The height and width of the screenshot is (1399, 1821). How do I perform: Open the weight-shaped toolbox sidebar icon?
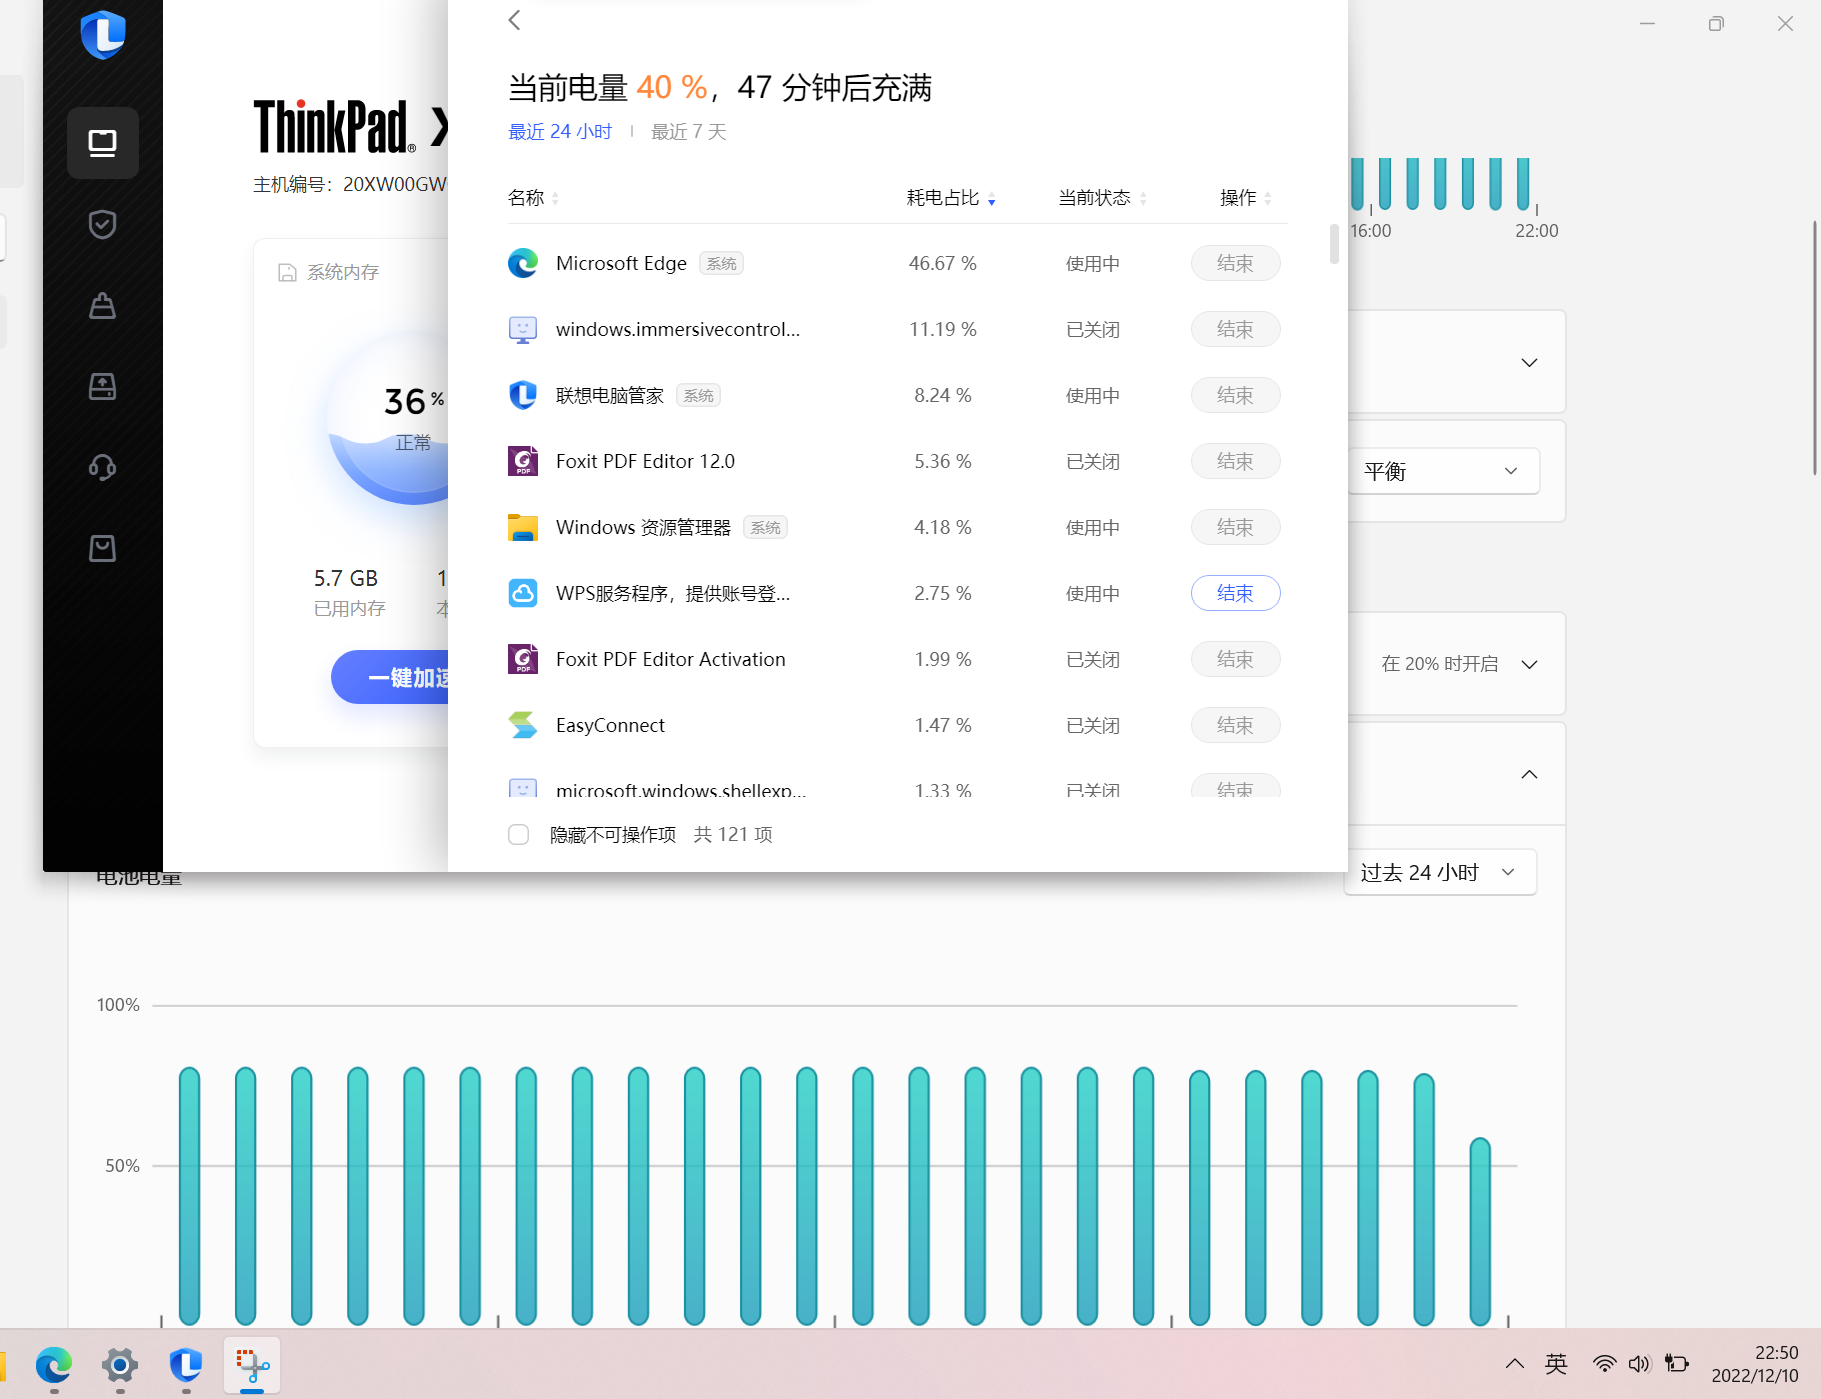103,305
